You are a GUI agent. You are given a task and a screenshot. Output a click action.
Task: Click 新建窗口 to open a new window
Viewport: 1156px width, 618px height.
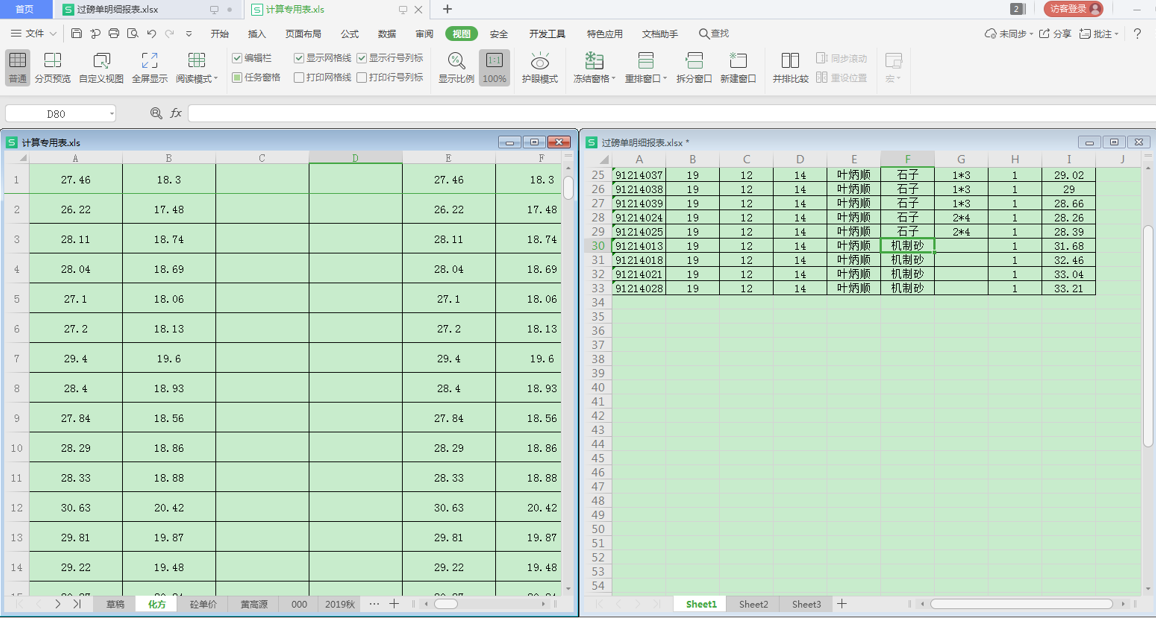[x=738, y=67]
